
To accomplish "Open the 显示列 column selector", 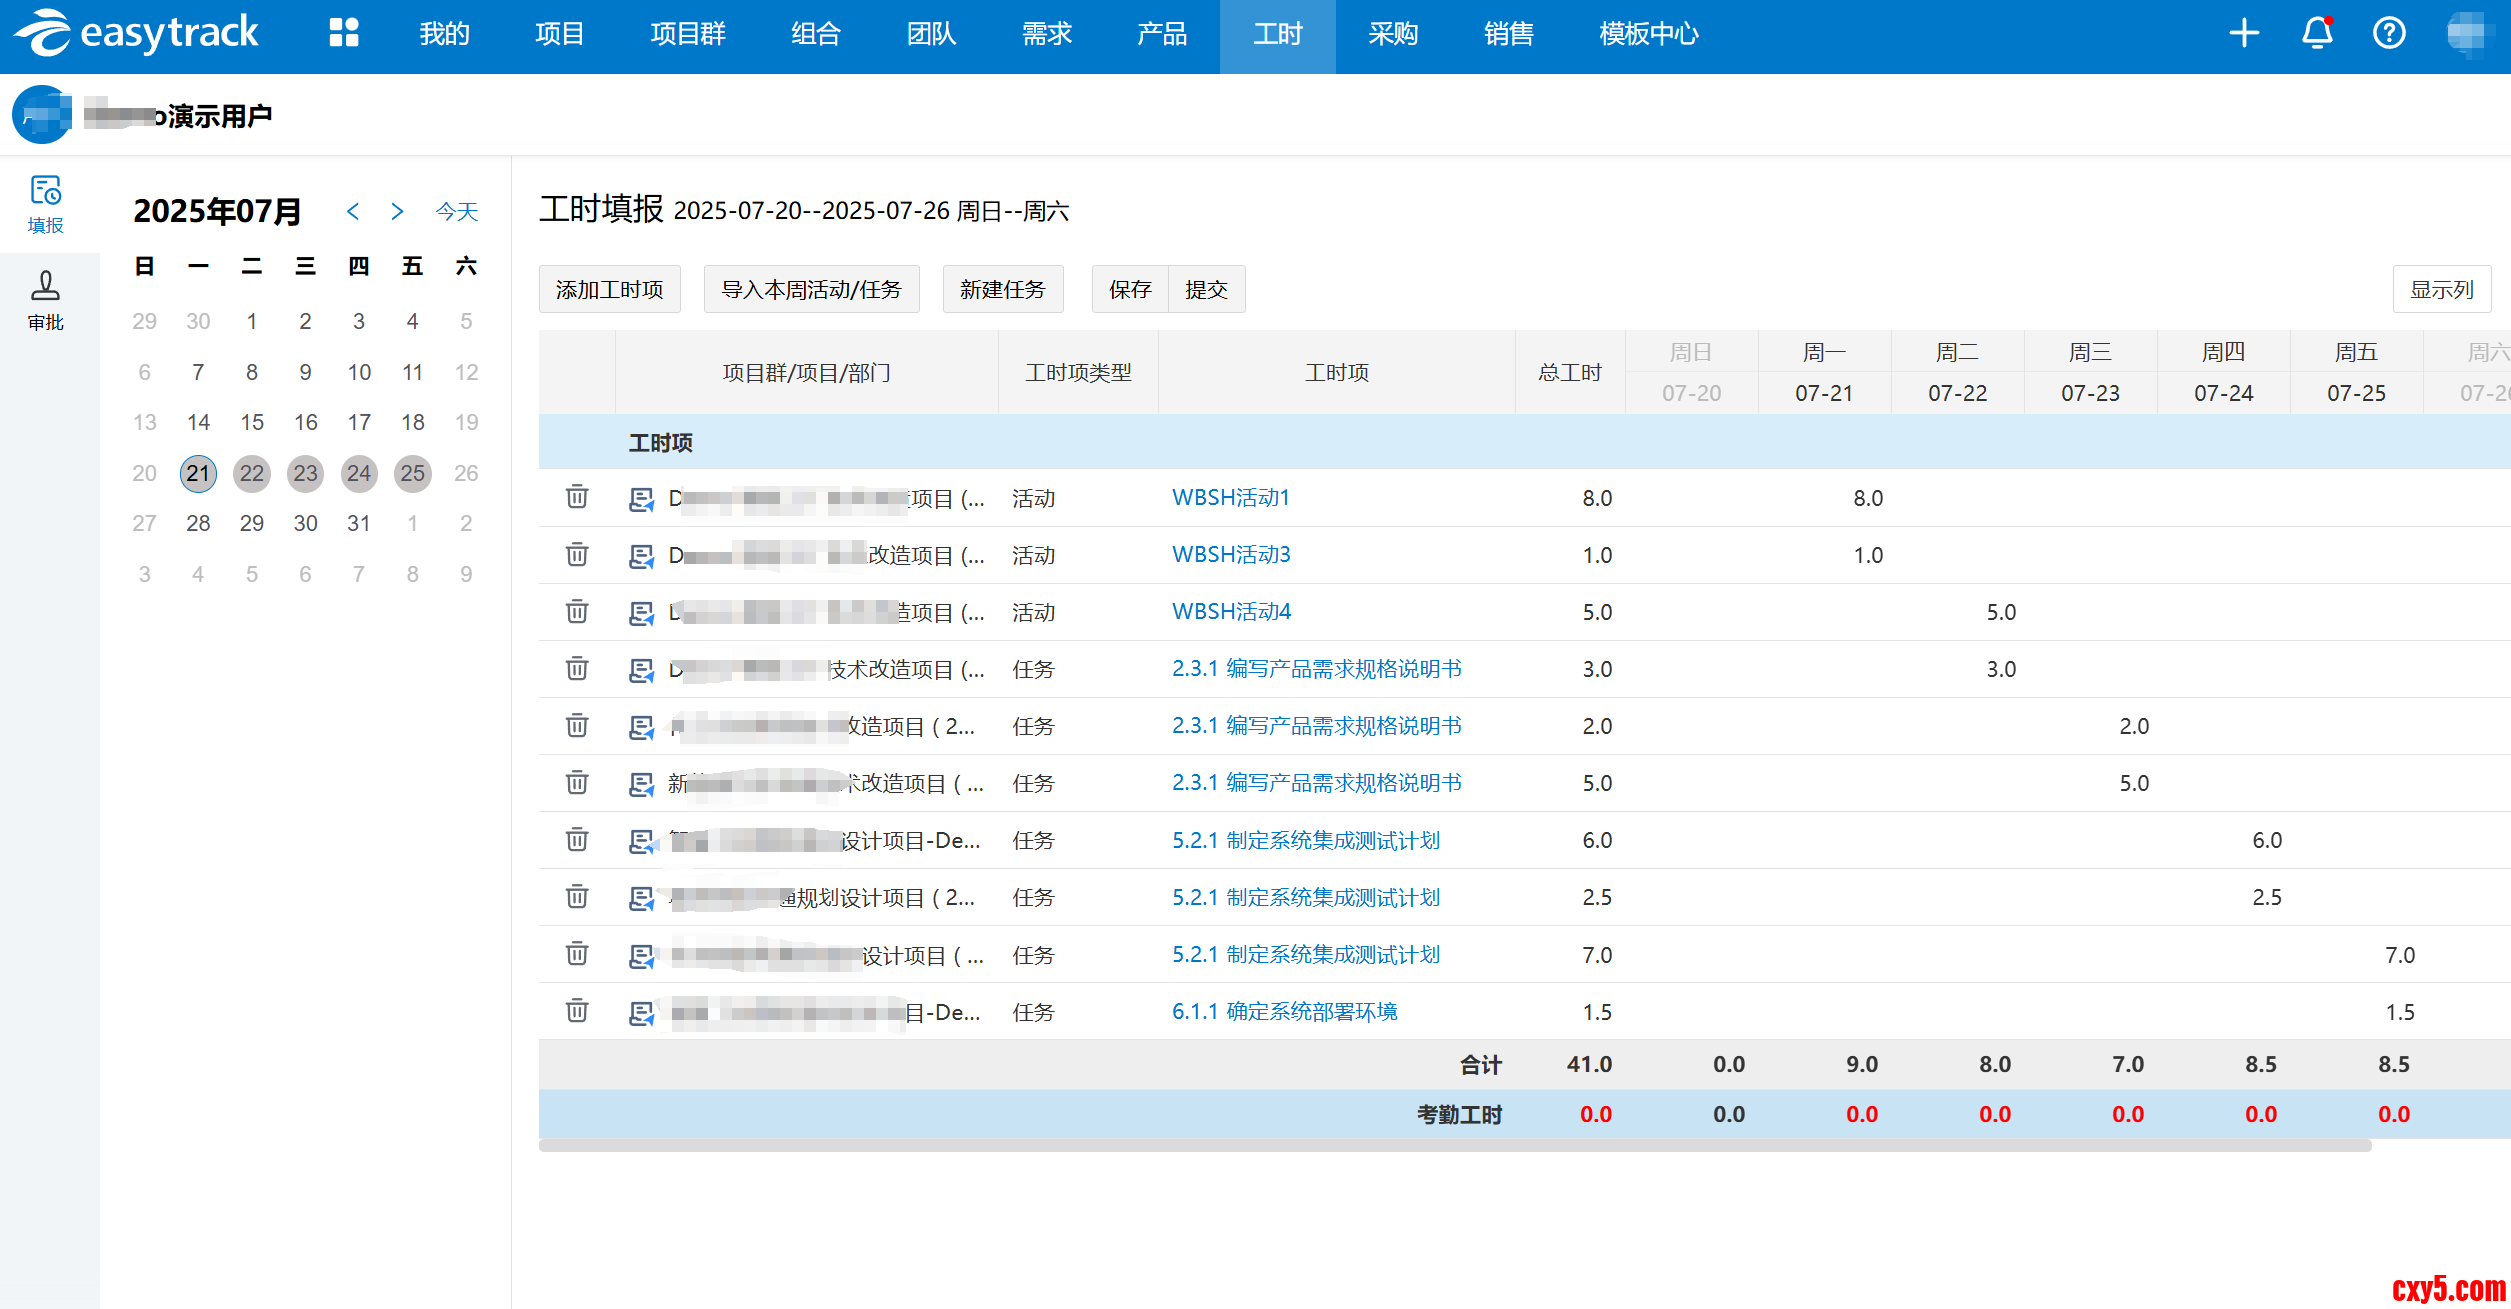I will click(2441, 290).
